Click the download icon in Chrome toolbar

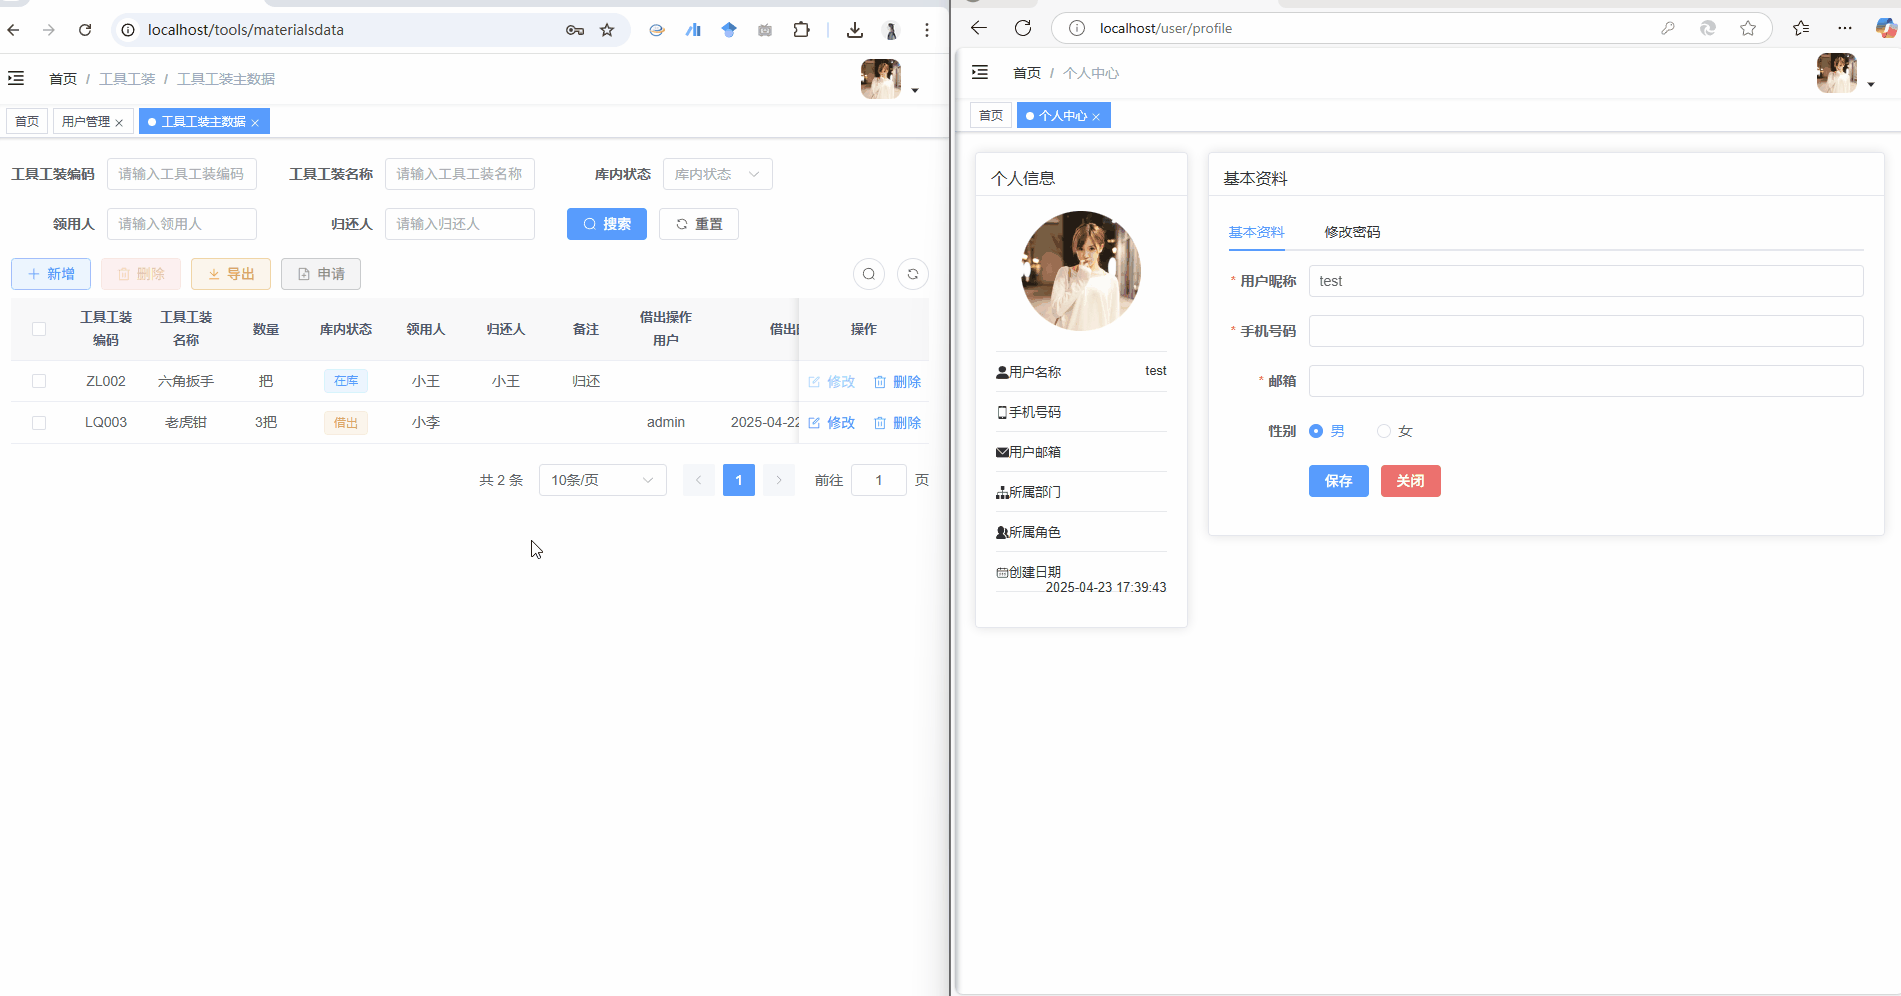tap(854, 30)
